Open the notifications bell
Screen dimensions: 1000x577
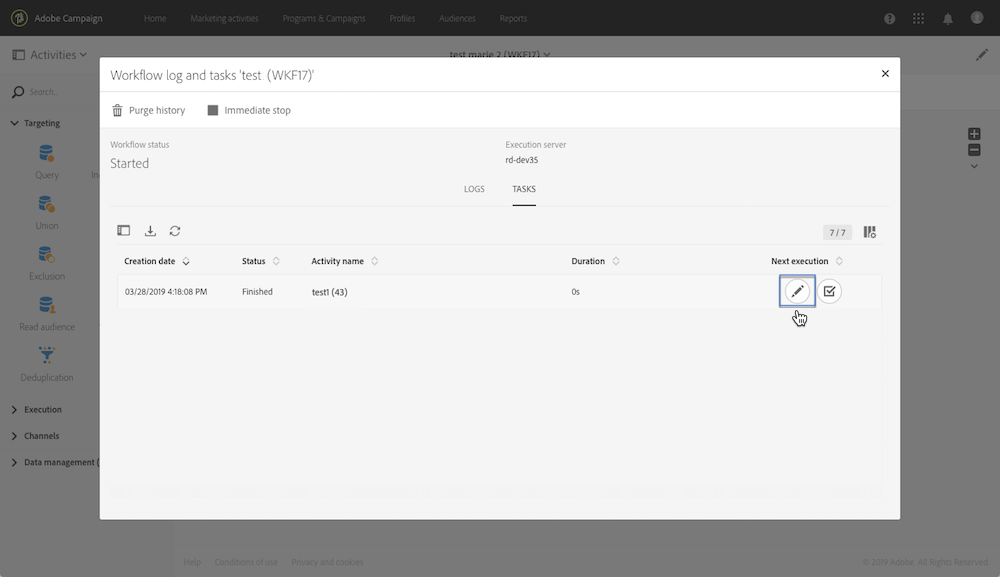(x=948, y=18)
